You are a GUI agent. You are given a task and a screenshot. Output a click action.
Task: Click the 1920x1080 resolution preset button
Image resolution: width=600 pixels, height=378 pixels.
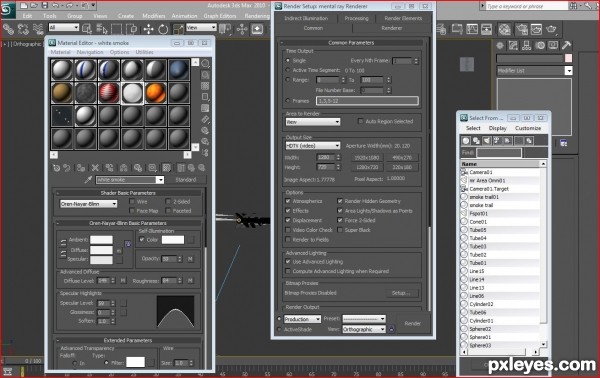point(367,158)
